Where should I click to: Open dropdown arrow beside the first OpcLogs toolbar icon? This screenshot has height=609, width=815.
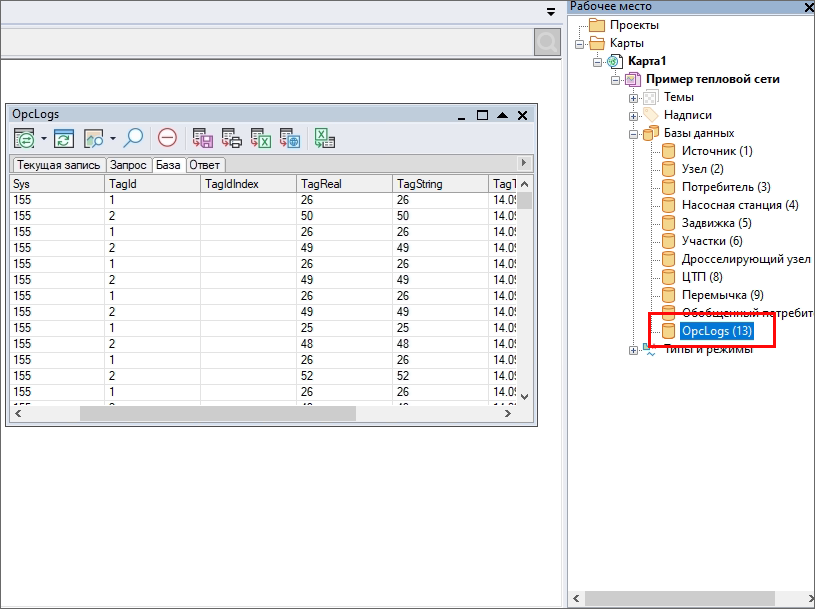pyautogui.click(x=43, y=139)
